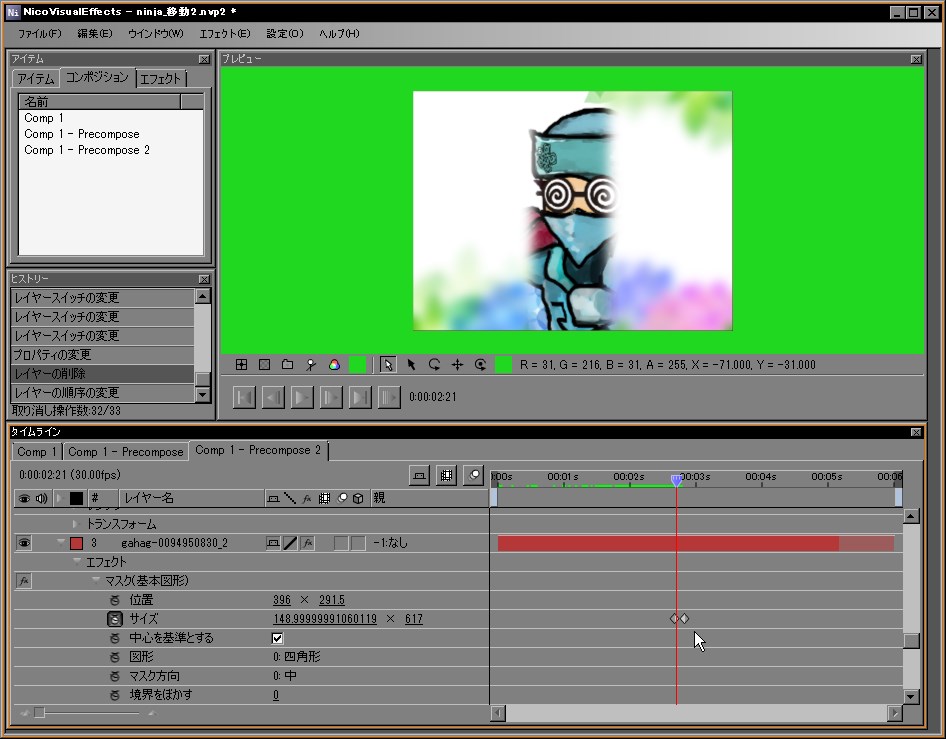Switch to the Comp 1 timeline tab
The image size is (946, 739).
(x=37, y=452)
